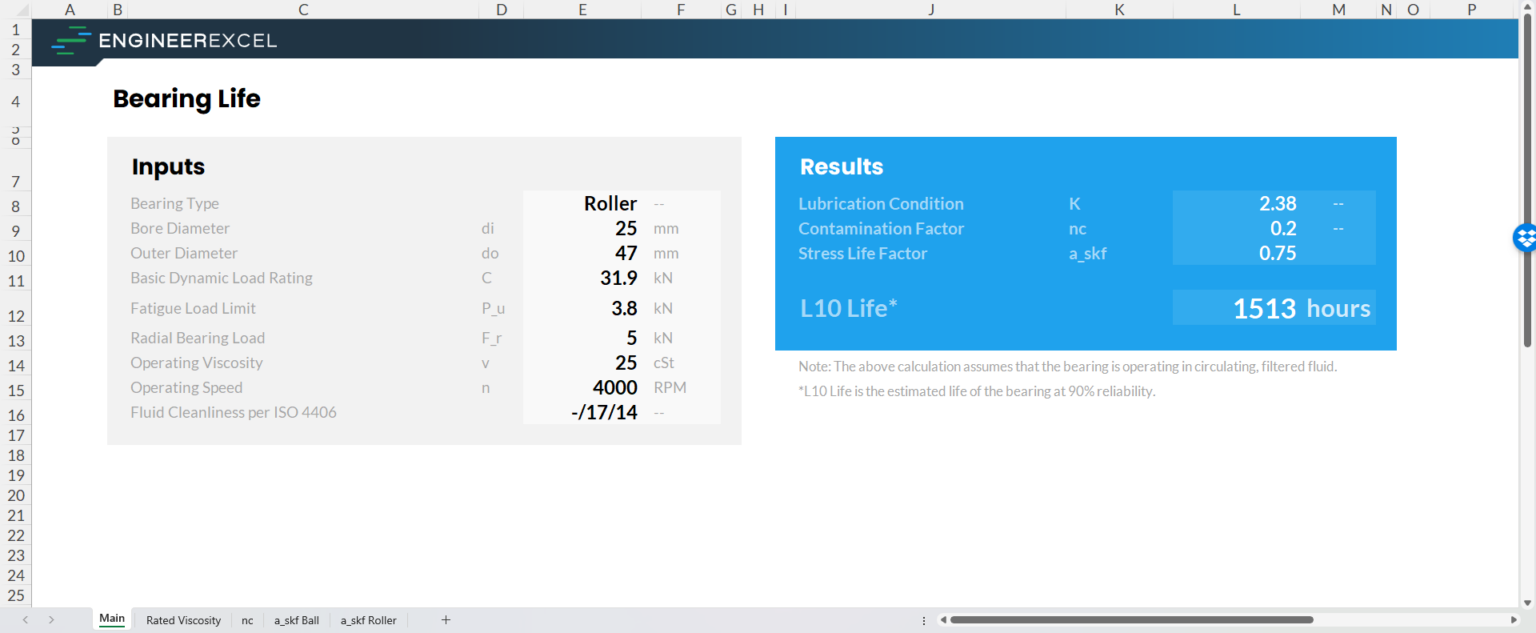Image resolution: width=1536 pixels, height=633 pixels.
Task: Open the a_skf Roller sheet
Action: [368, 620]
